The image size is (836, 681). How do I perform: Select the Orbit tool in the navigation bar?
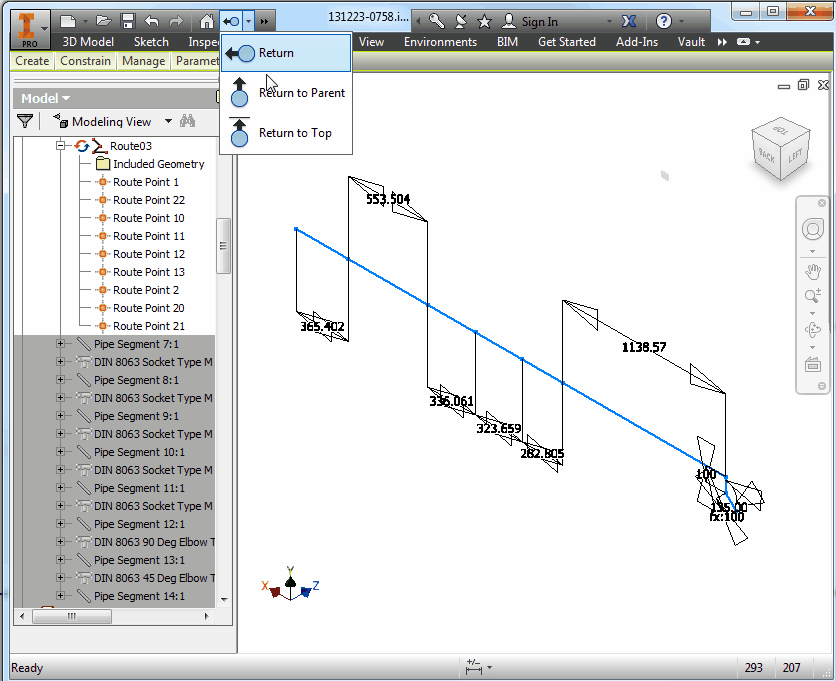(x=813, y=330)
